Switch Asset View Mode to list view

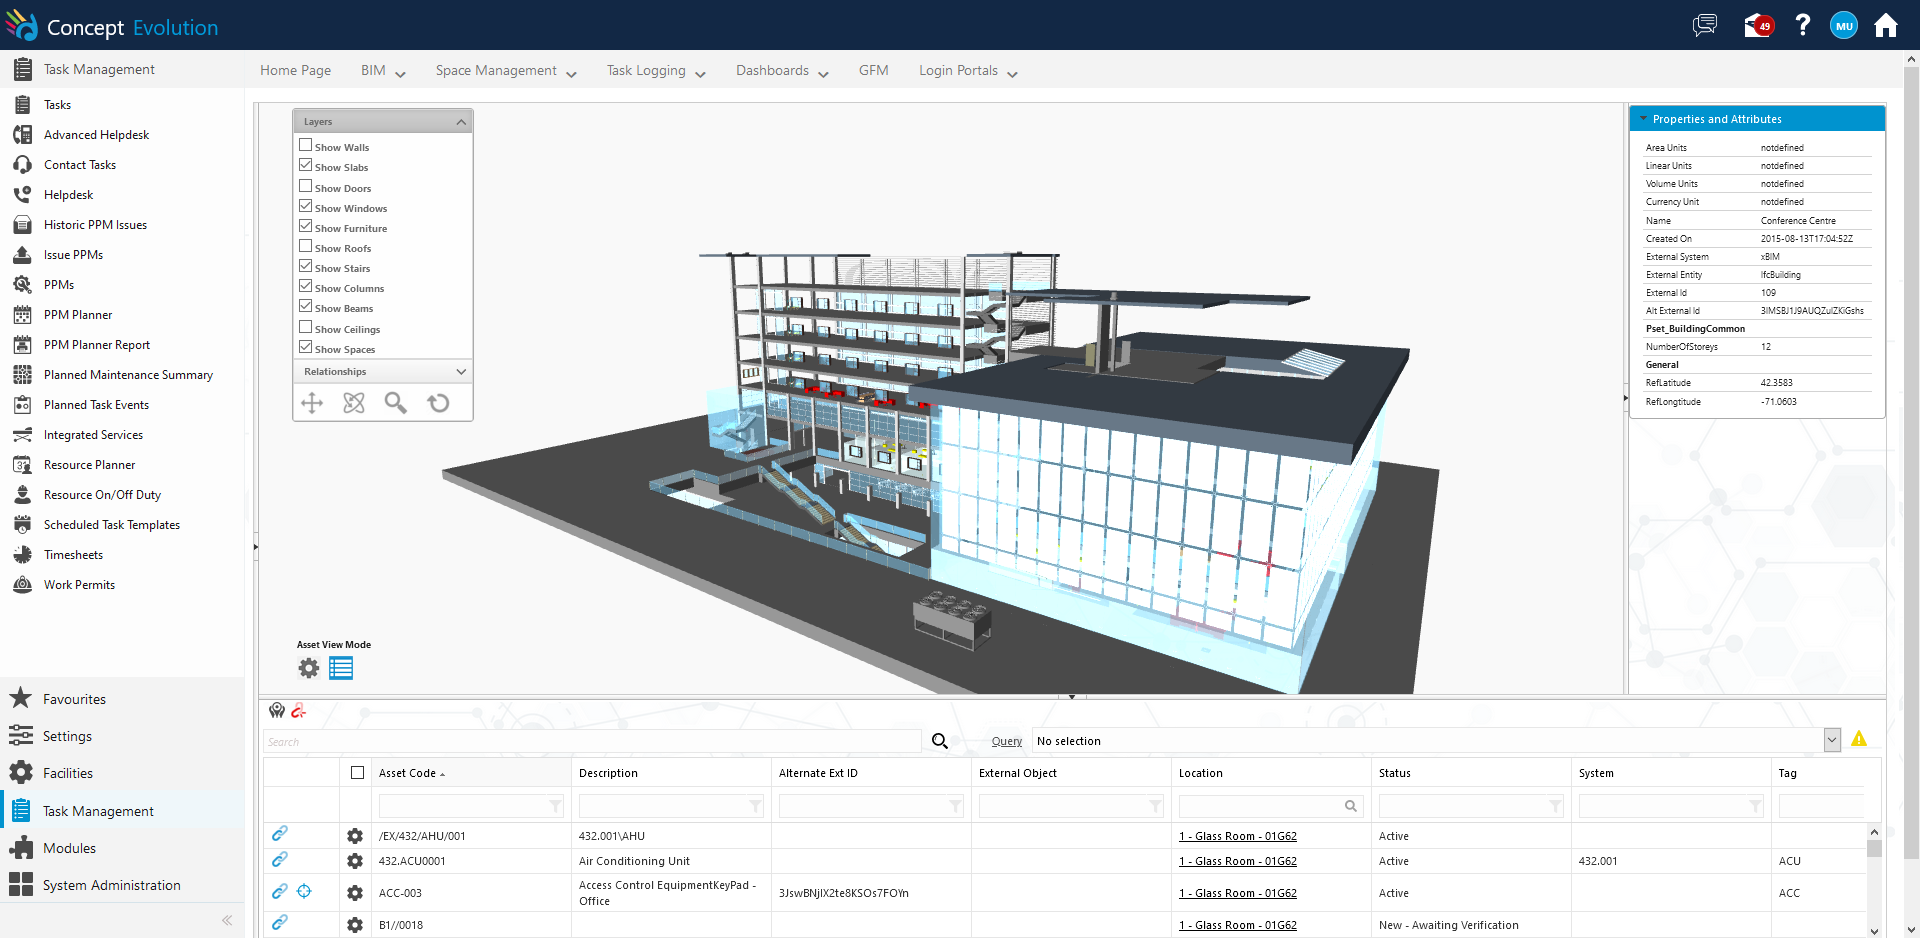click(341, 668)
